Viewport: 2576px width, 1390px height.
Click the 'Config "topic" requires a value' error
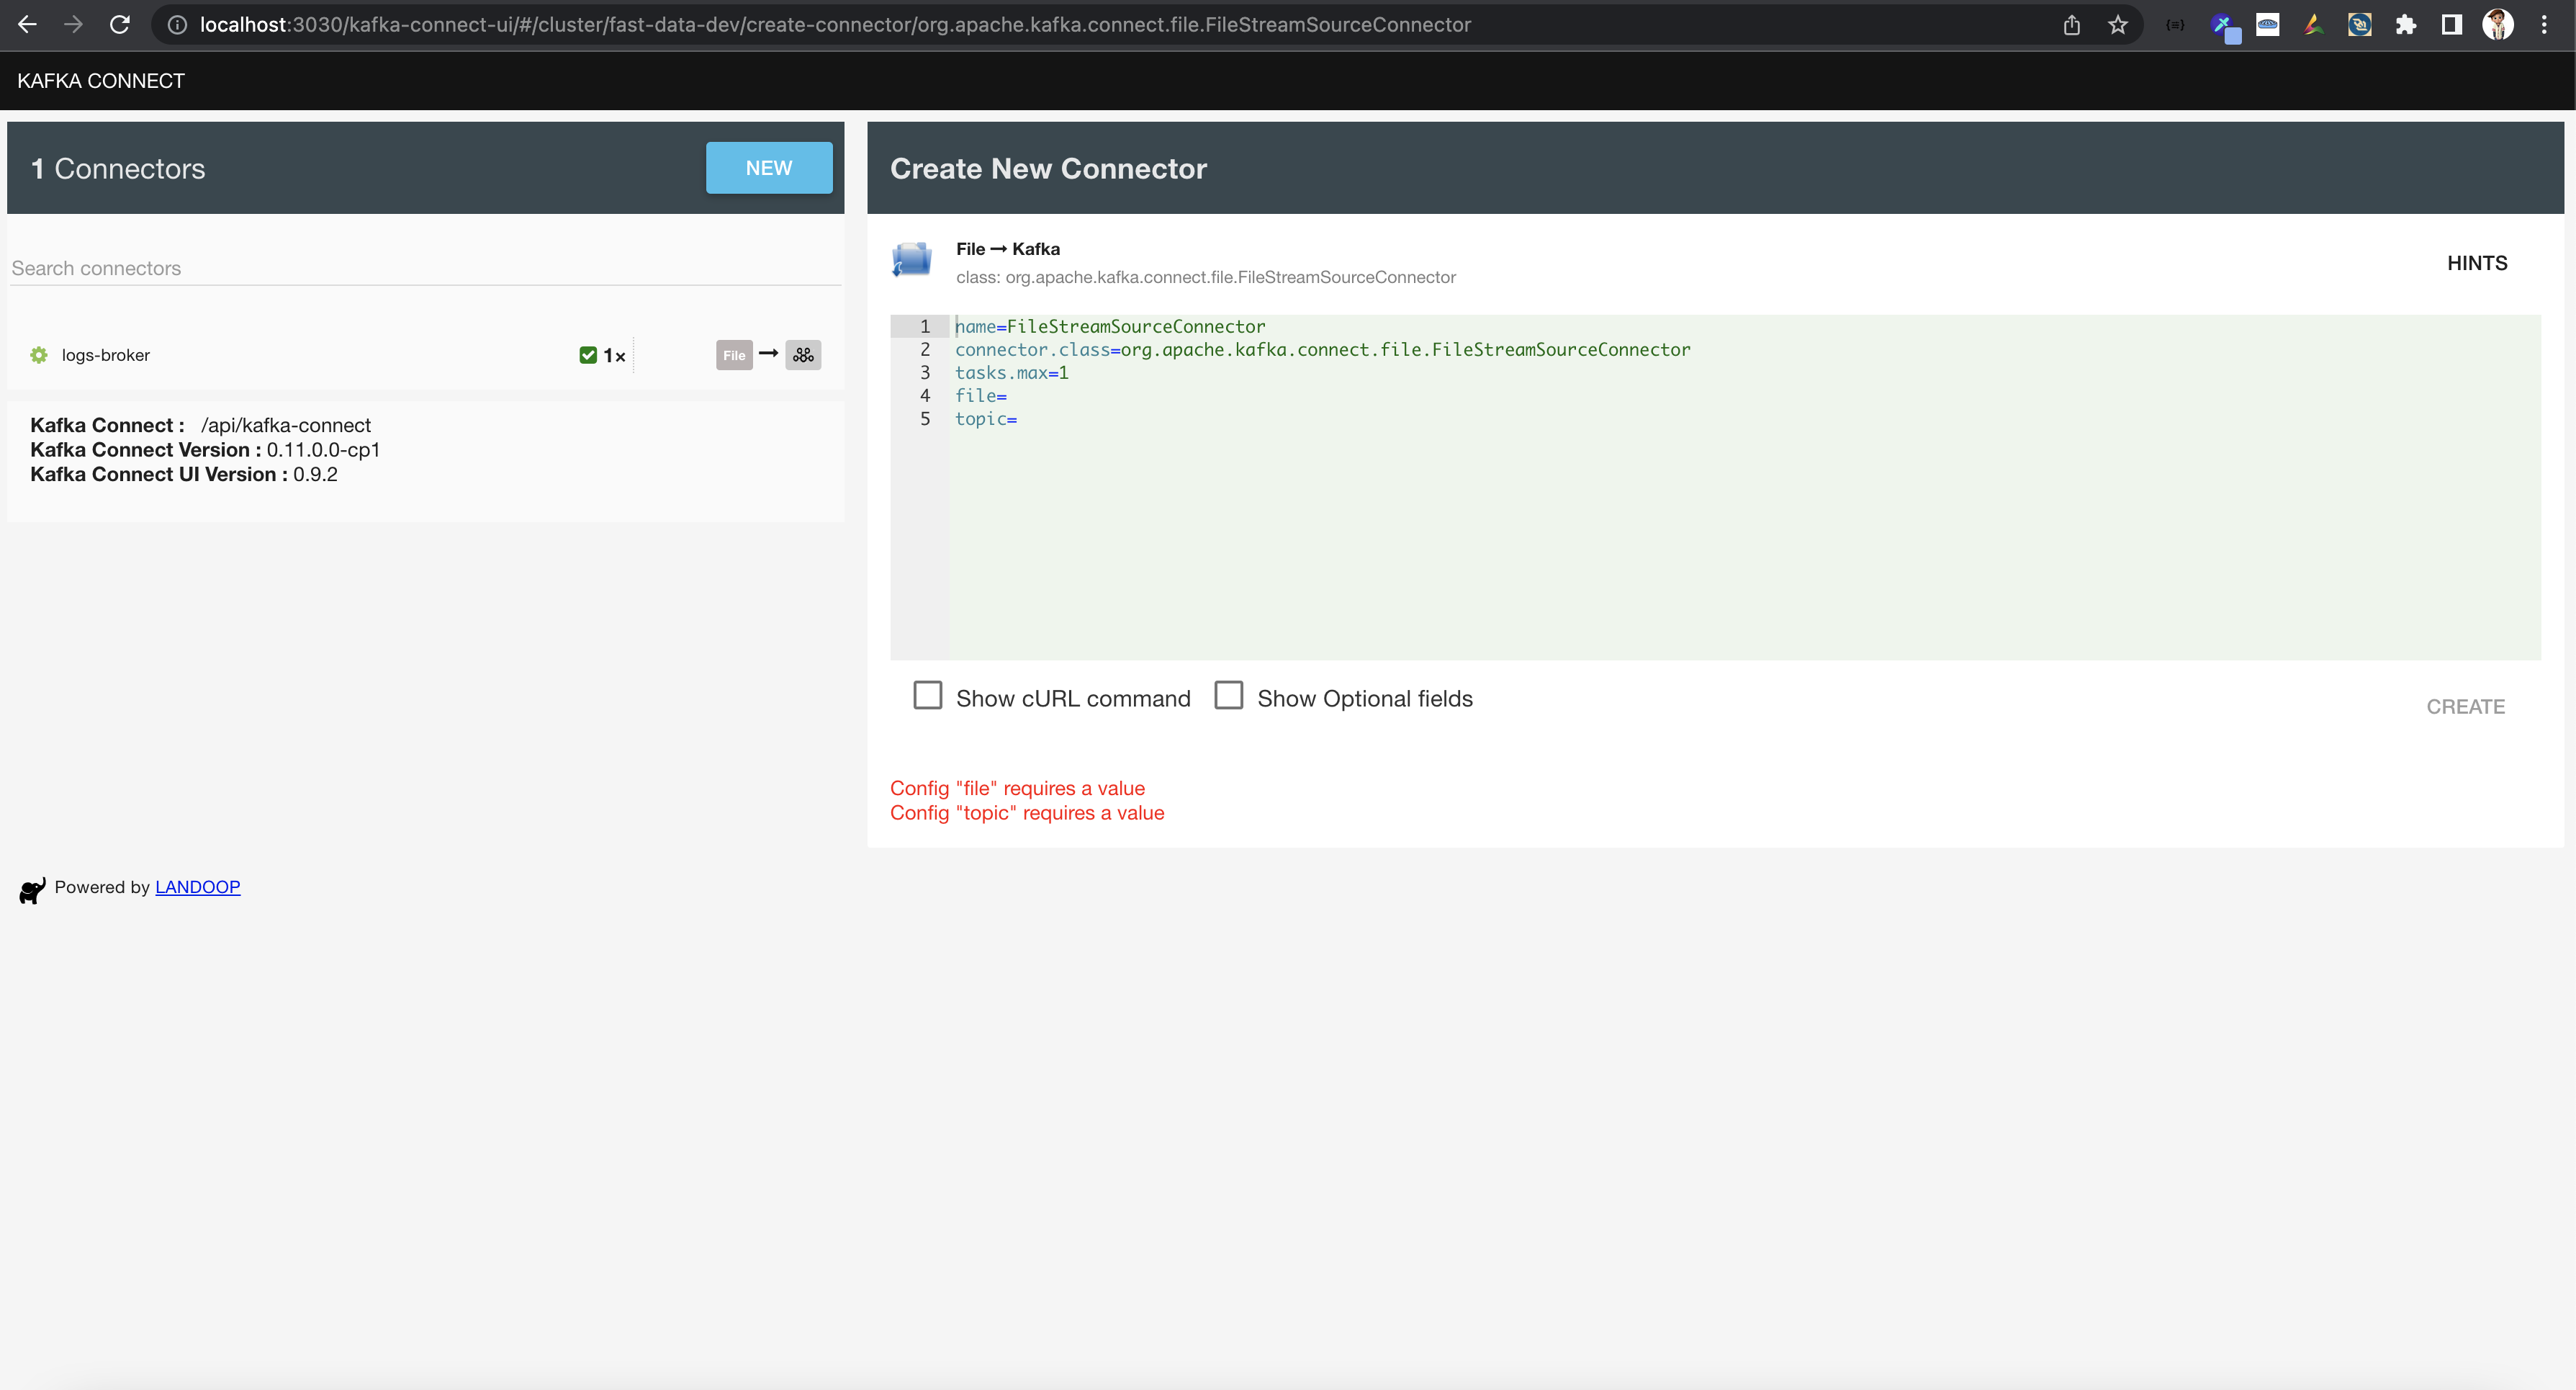tap(1027, 813)
